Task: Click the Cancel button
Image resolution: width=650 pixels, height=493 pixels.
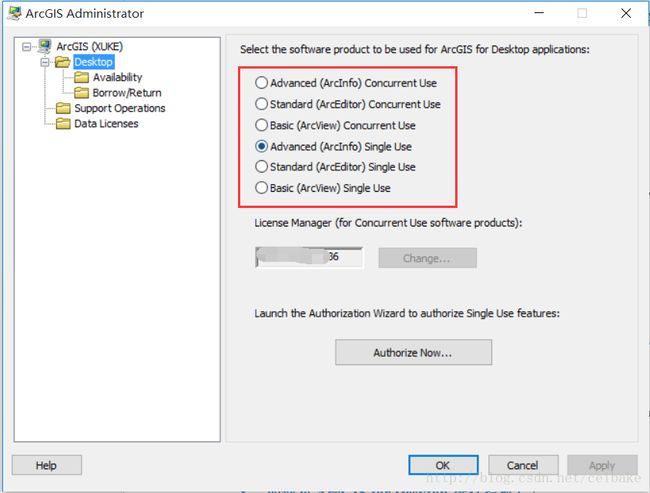Action: point(523,465)
